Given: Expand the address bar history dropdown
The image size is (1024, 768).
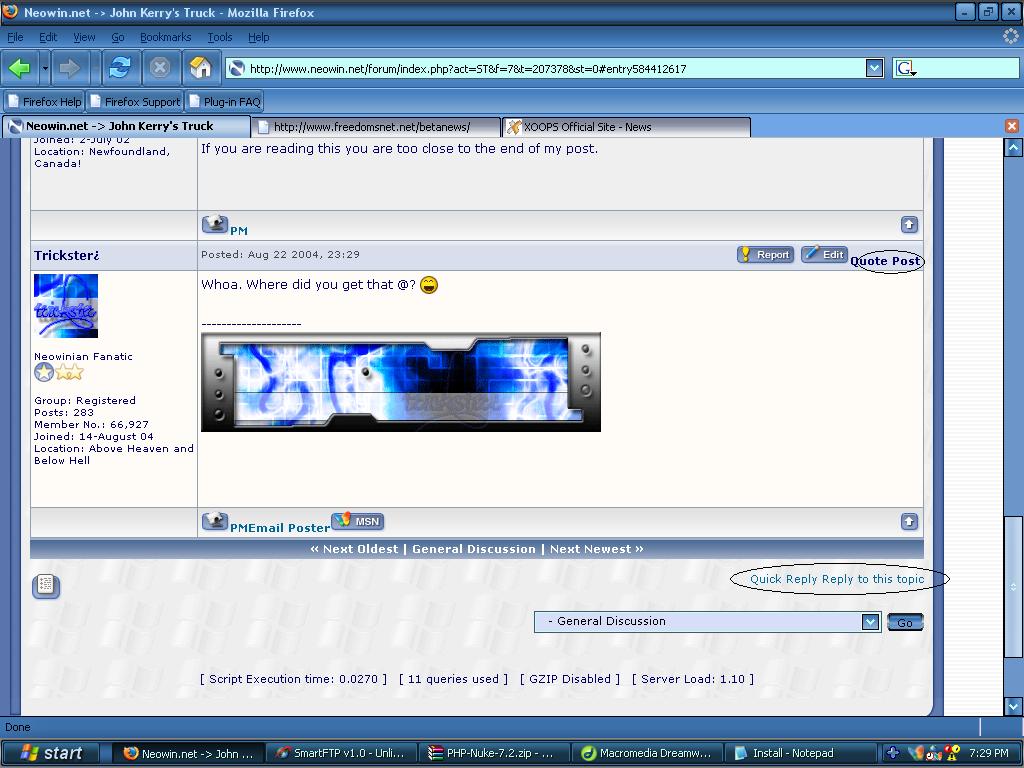Looking at the screenshot, I should (x=874, y=68).
